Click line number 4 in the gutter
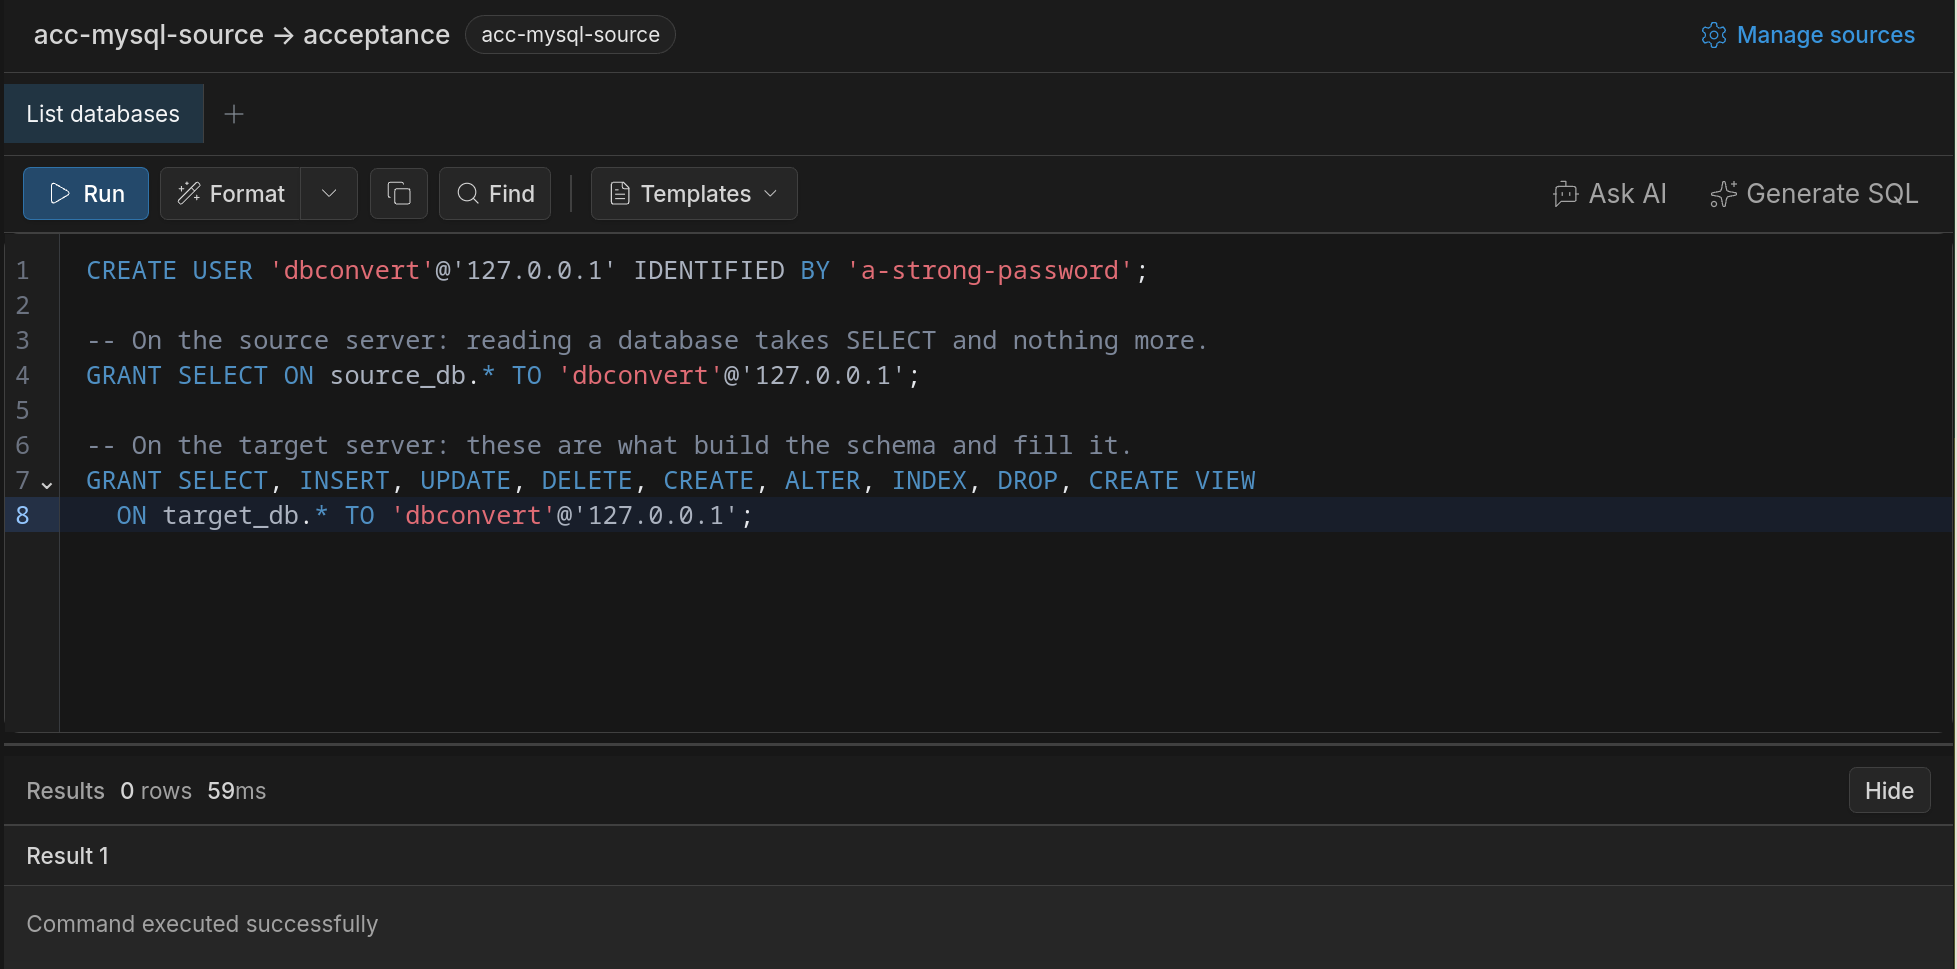 (x=22, y=376)
